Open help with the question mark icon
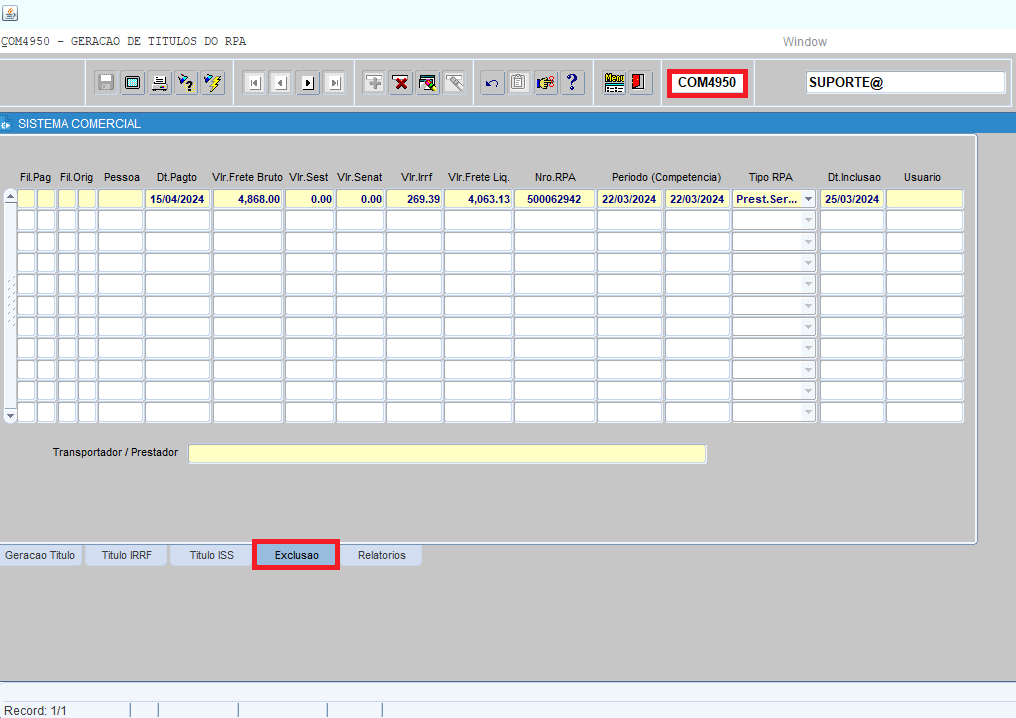 [572, 83]
